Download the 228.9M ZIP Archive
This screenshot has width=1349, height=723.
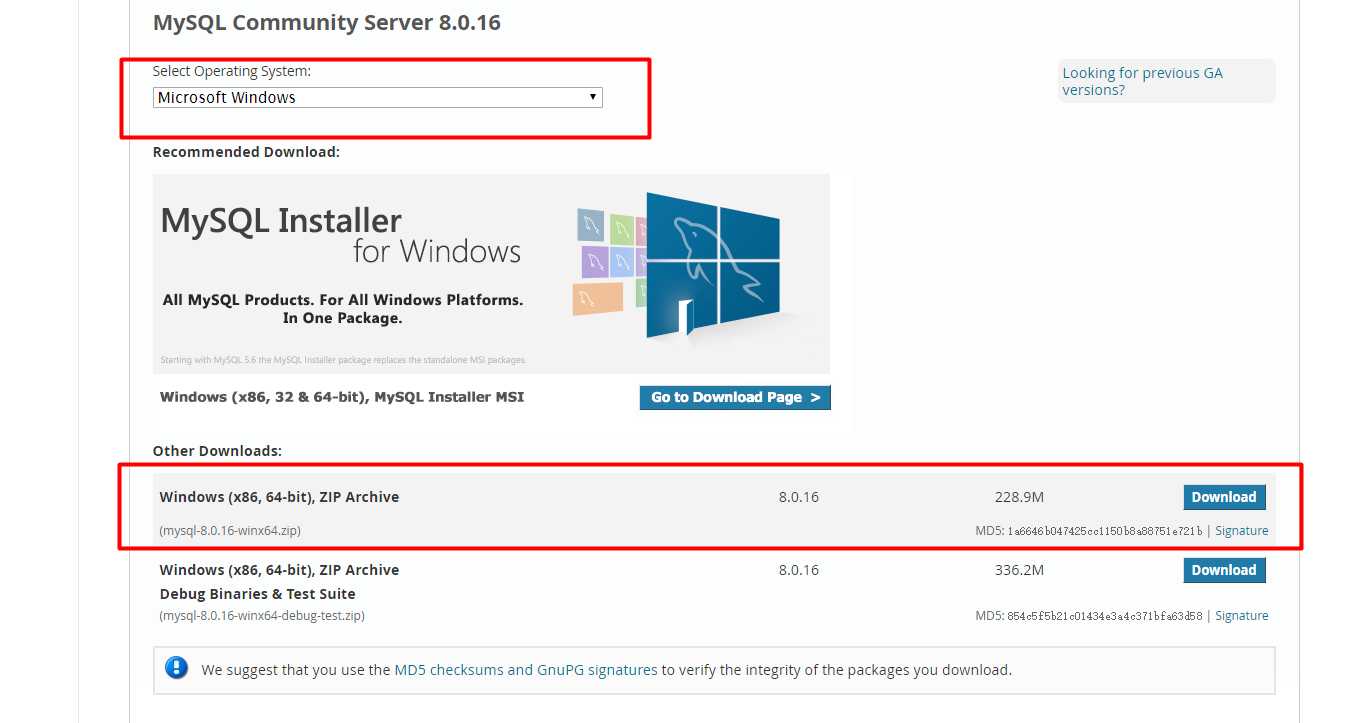pos(1224,497)
